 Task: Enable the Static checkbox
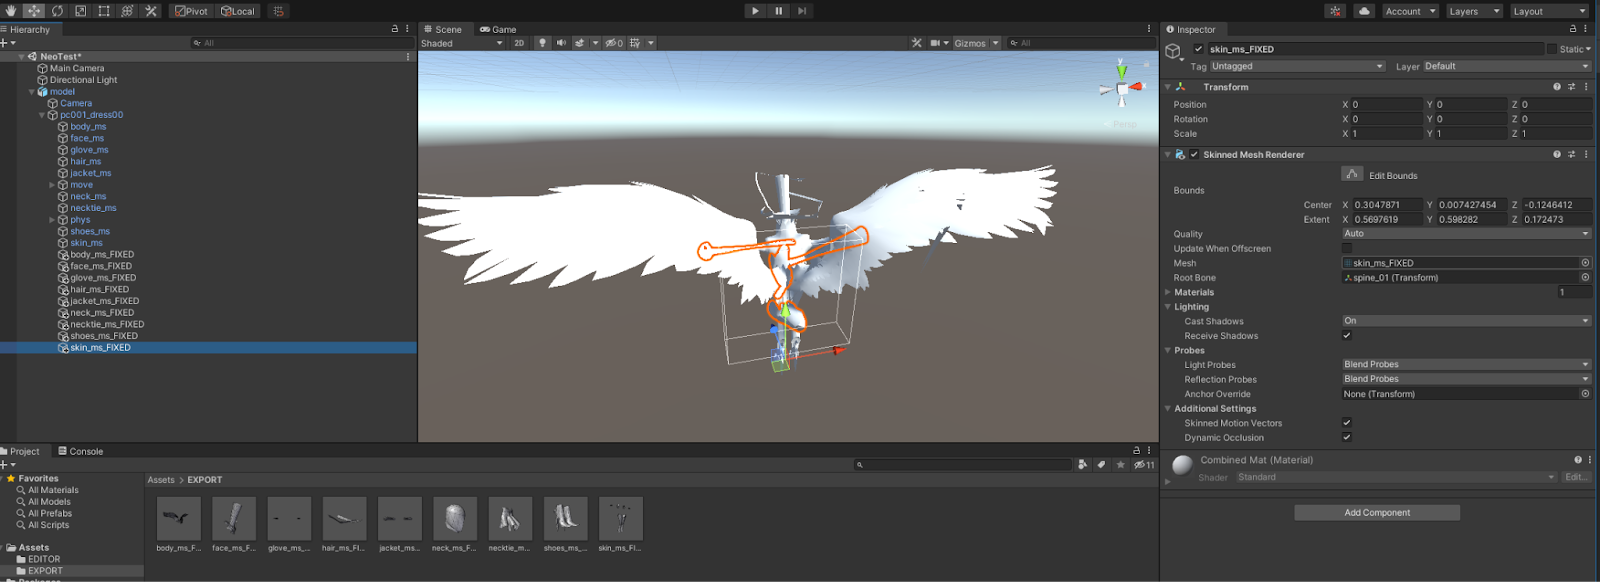pos(1551,48)
